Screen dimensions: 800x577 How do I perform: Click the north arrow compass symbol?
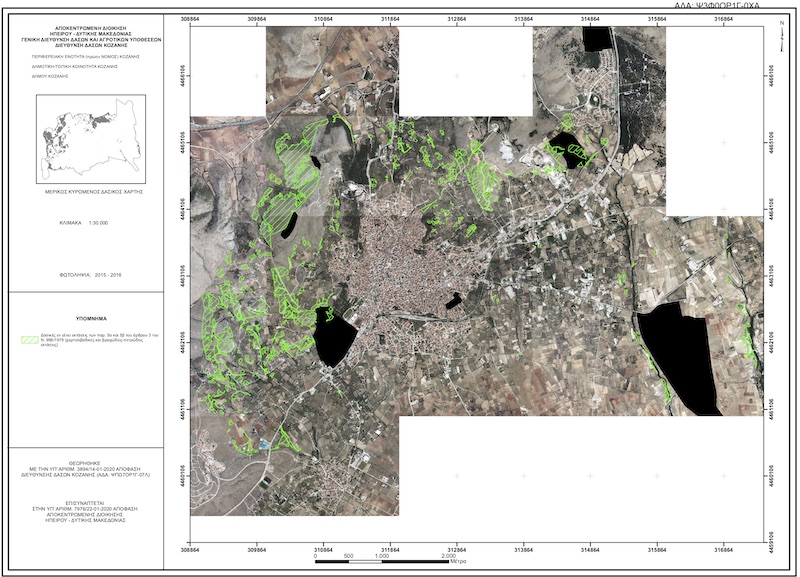(x=780, y=30)
